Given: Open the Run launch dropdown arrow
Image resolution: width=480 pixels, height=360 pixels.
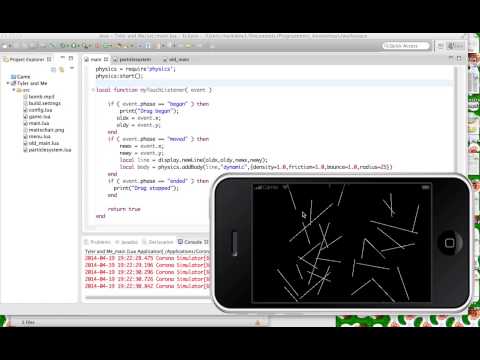Looking at the screenshot, I should click(78, 46).
